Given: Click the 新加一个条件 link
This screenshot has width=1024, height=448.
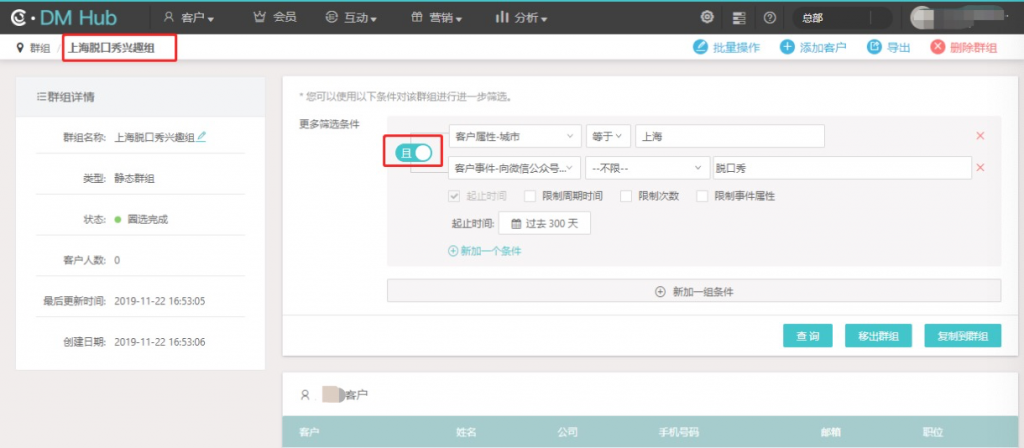Looking at the screenshot, I should coord(485,251).
